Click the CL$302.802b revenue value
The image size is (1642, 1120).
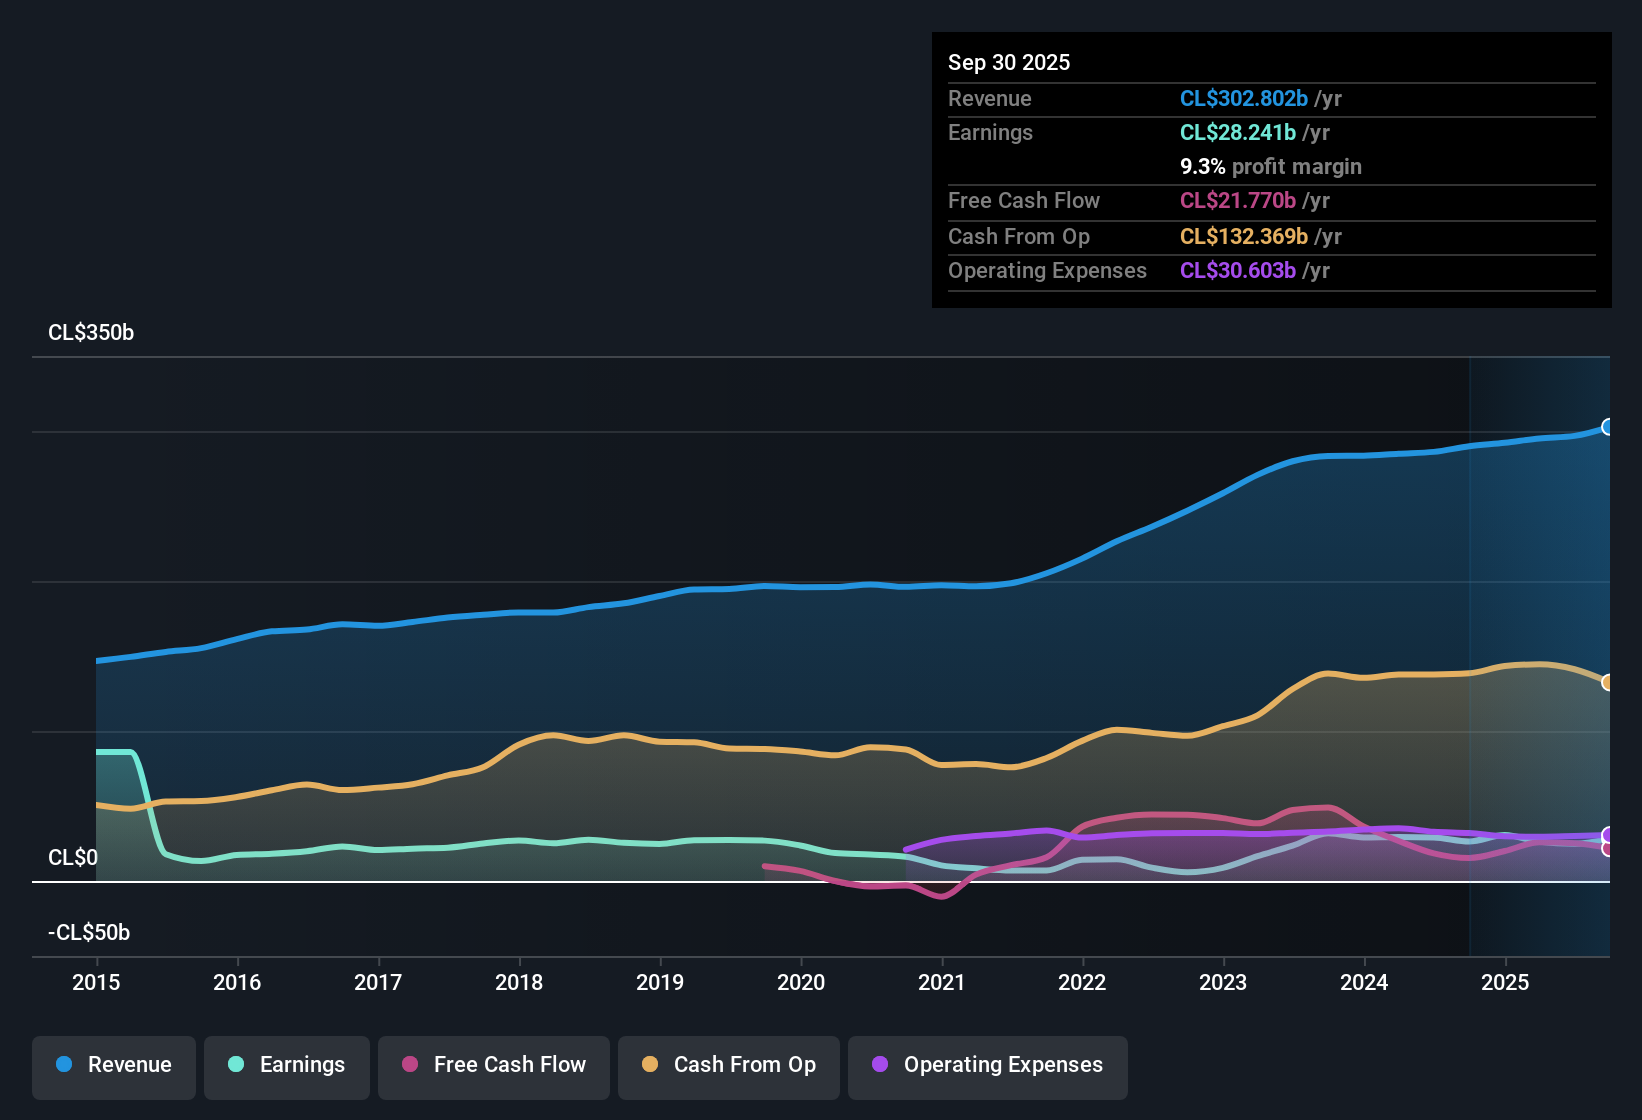[x=1244, y=98]
